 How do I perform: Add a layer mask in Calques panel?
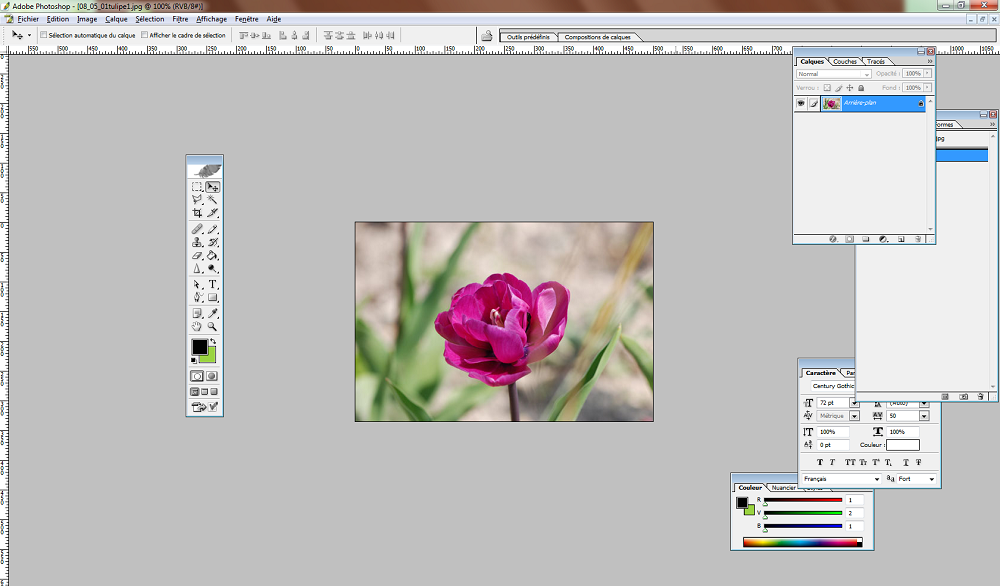[849, 239]
